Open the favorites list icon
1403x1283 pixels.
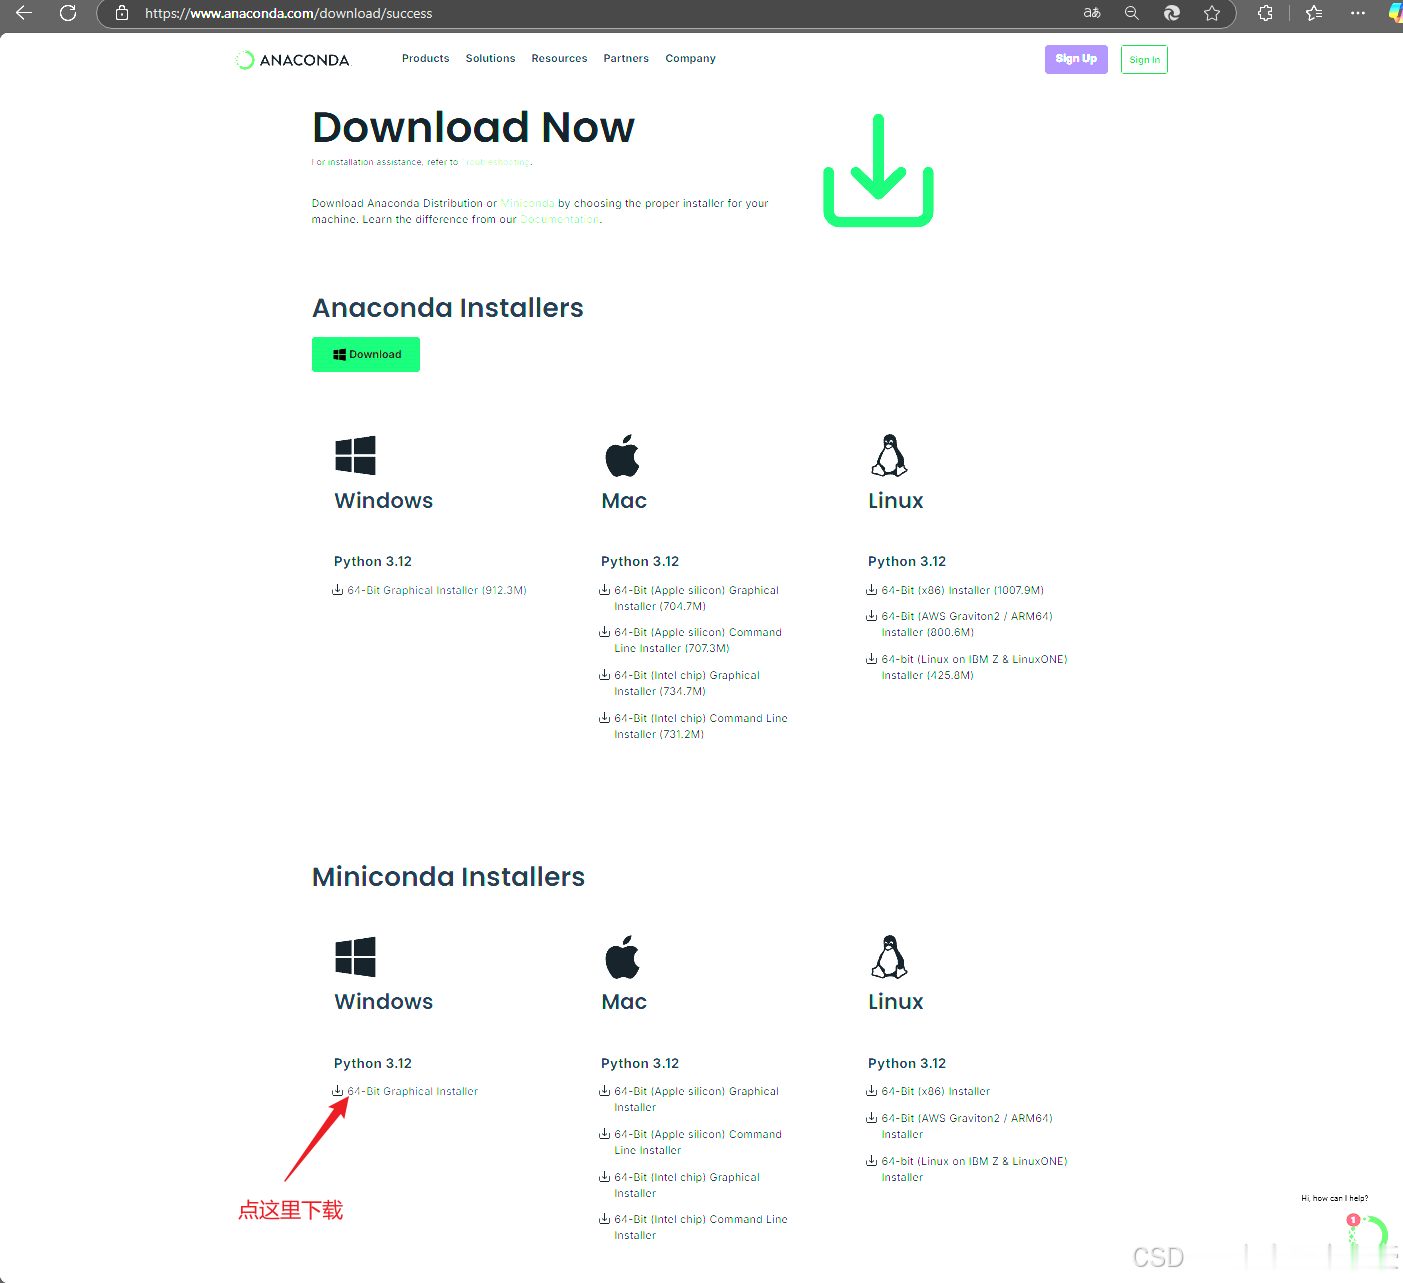click(x=1314, y=13)
